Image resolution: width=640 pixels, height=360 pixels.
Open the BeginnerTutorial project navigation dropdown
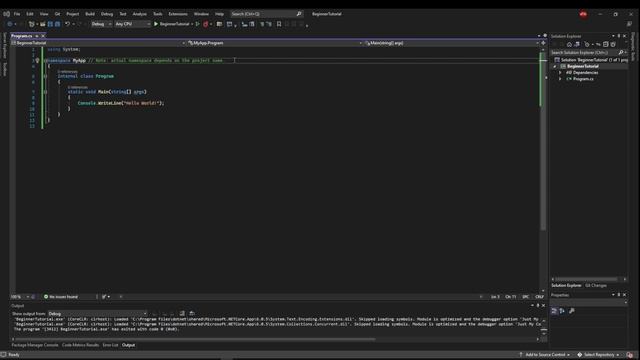(98, 43)
